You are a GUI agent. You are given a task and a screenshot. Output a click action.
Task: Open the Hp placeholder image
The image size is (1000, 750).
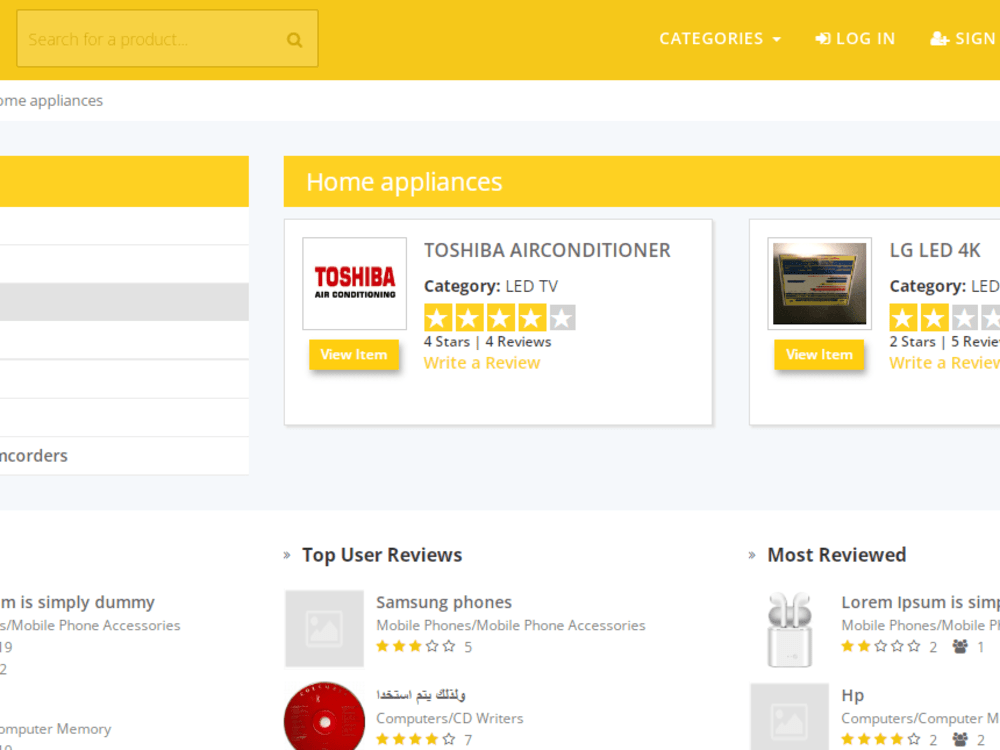coord(790,717)
